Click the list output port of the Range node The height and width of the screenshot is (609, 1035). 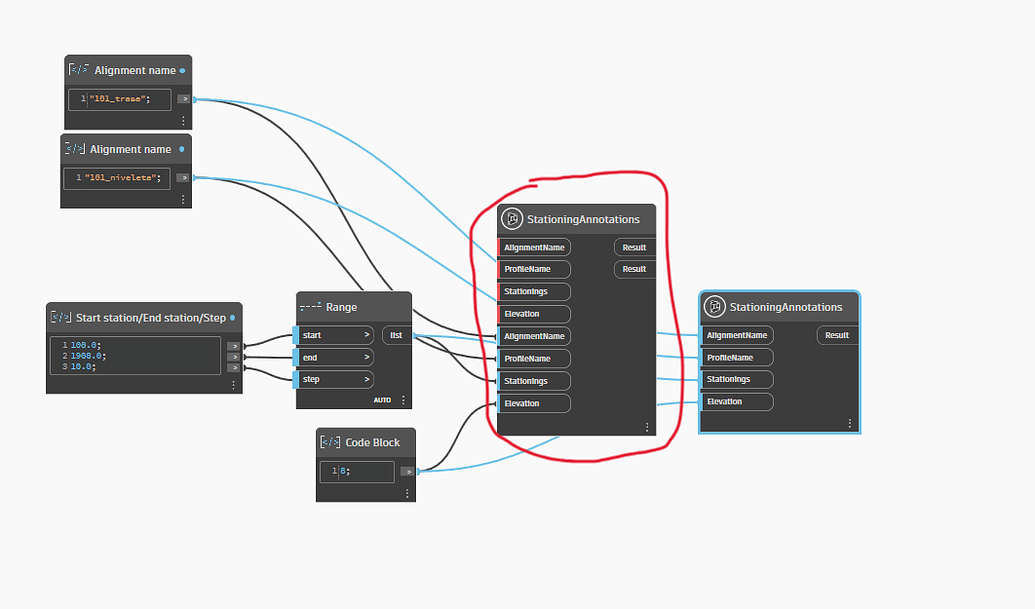(396, 335)
